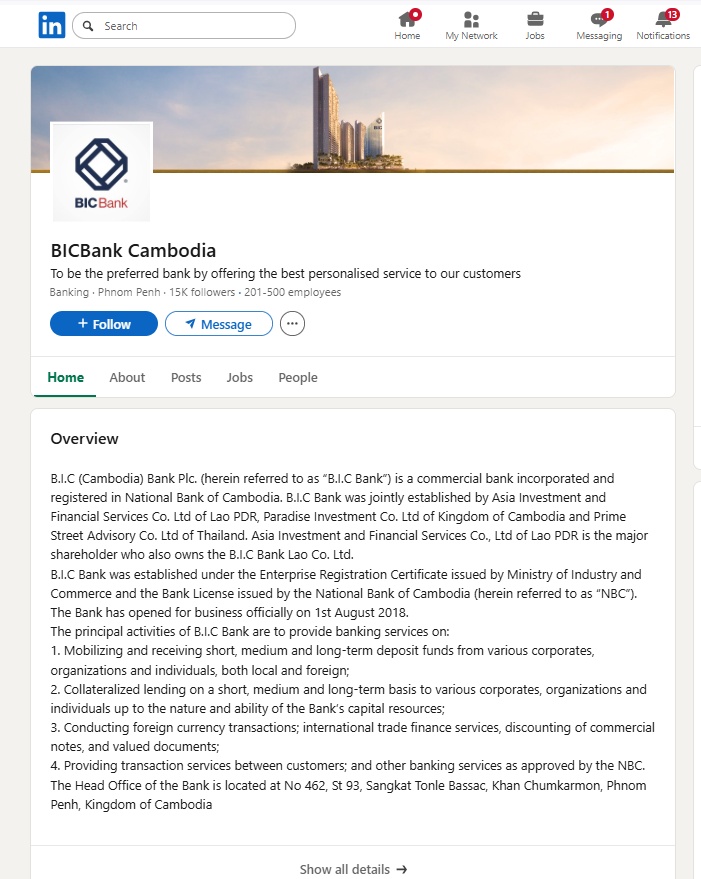Expand details via Show all details arrow
Image resolution: width=701 pixels, height=879 pixels.
point(352,868)
